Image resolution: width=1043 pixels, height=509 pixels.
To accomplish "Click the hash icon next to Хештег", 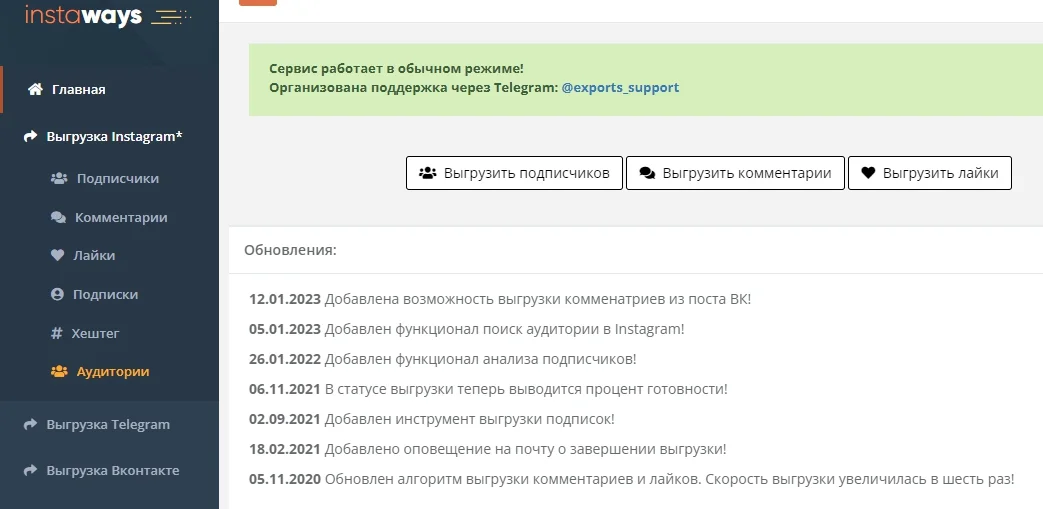I will click(x=57, y=333).
